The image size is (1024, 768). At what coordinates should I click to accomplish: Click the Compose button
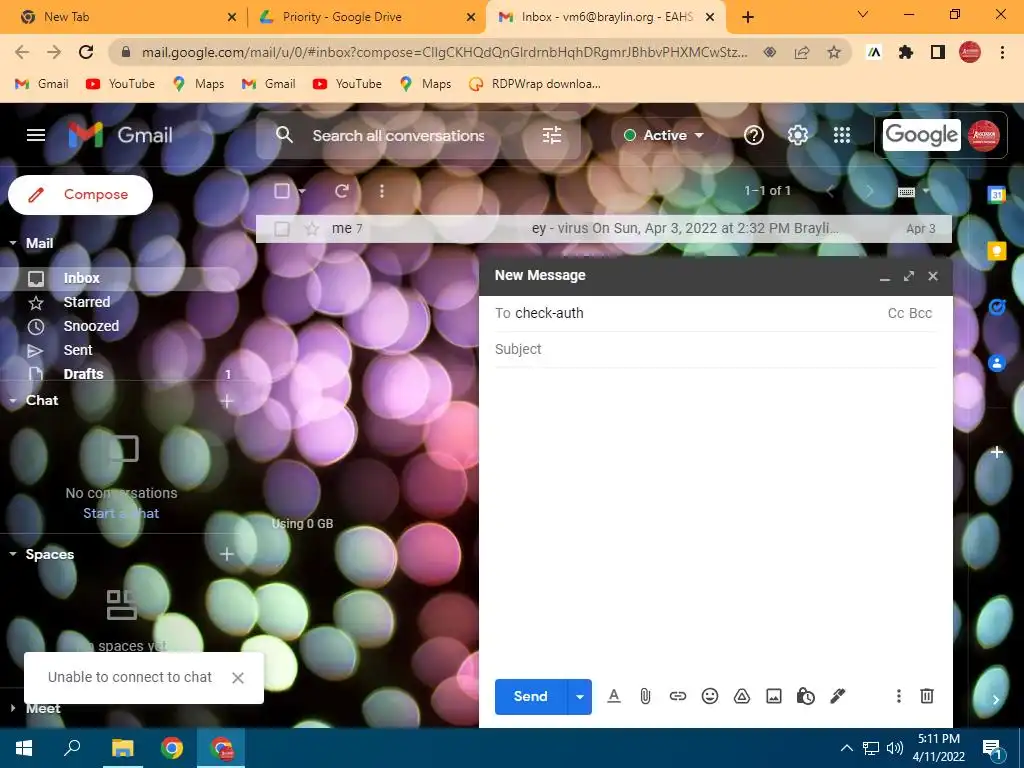(80, 195)
